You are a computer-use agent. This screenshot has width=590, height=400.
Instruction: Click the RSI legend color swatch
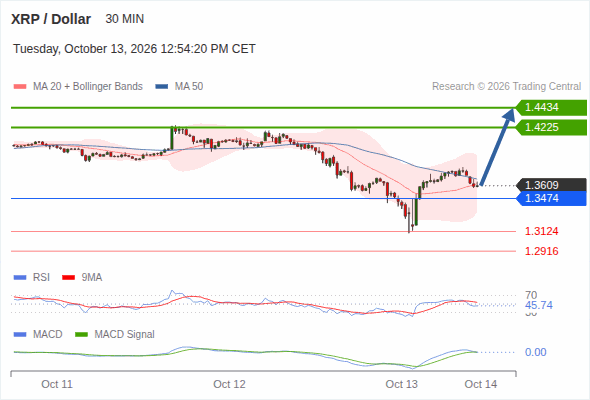[x=20, y=278]
